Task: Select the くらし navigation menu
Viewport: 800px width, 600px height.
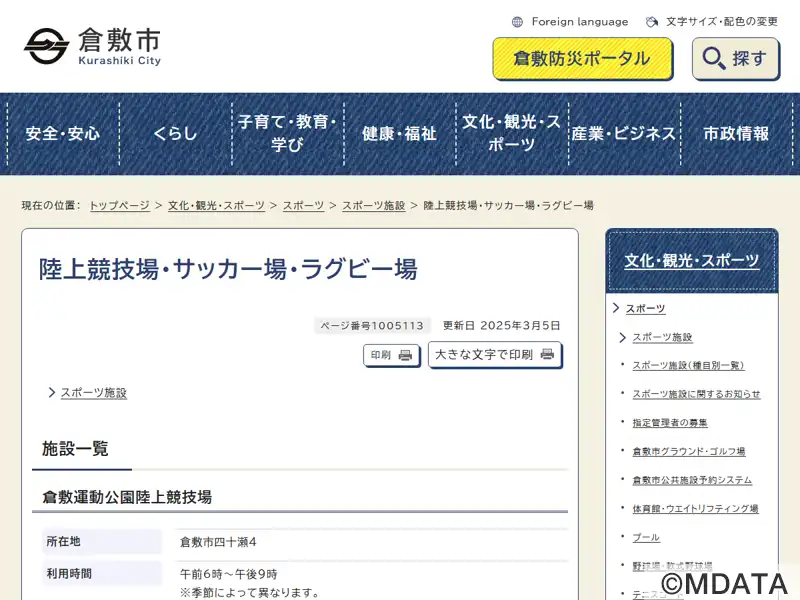Action: 175,133
